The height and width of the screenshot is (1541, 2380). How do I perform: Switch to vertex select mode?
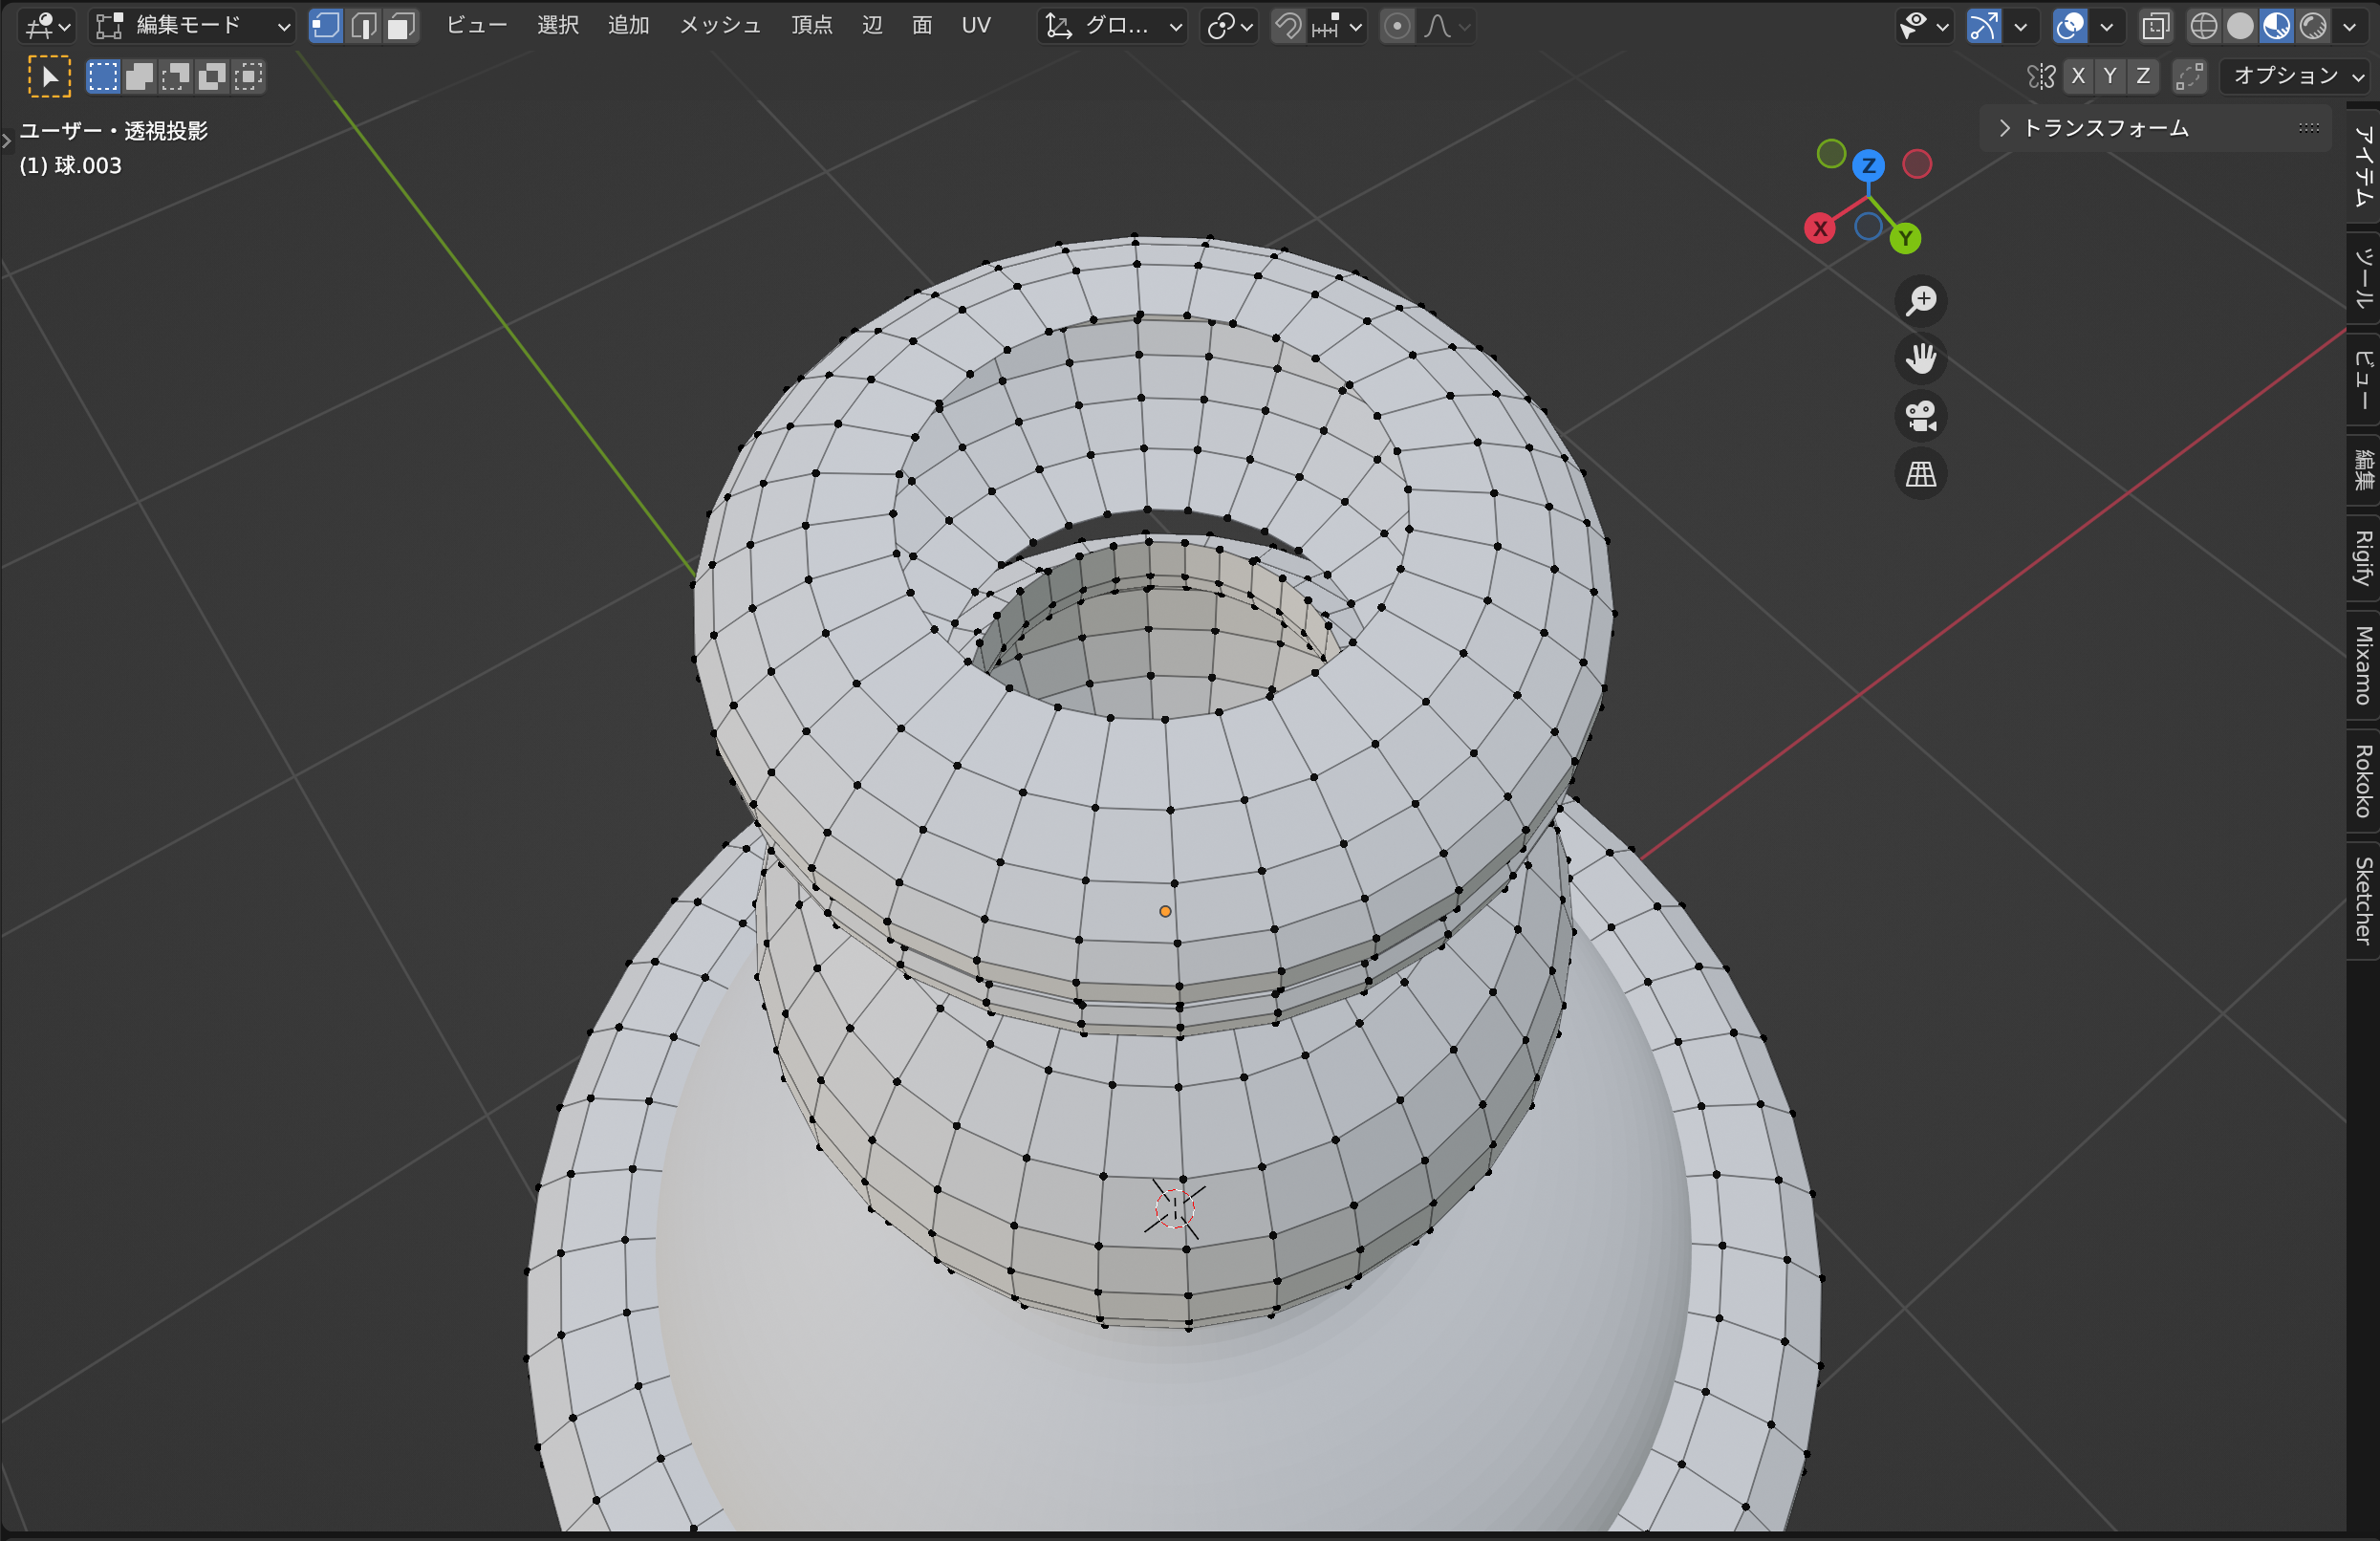click(325, 26)
